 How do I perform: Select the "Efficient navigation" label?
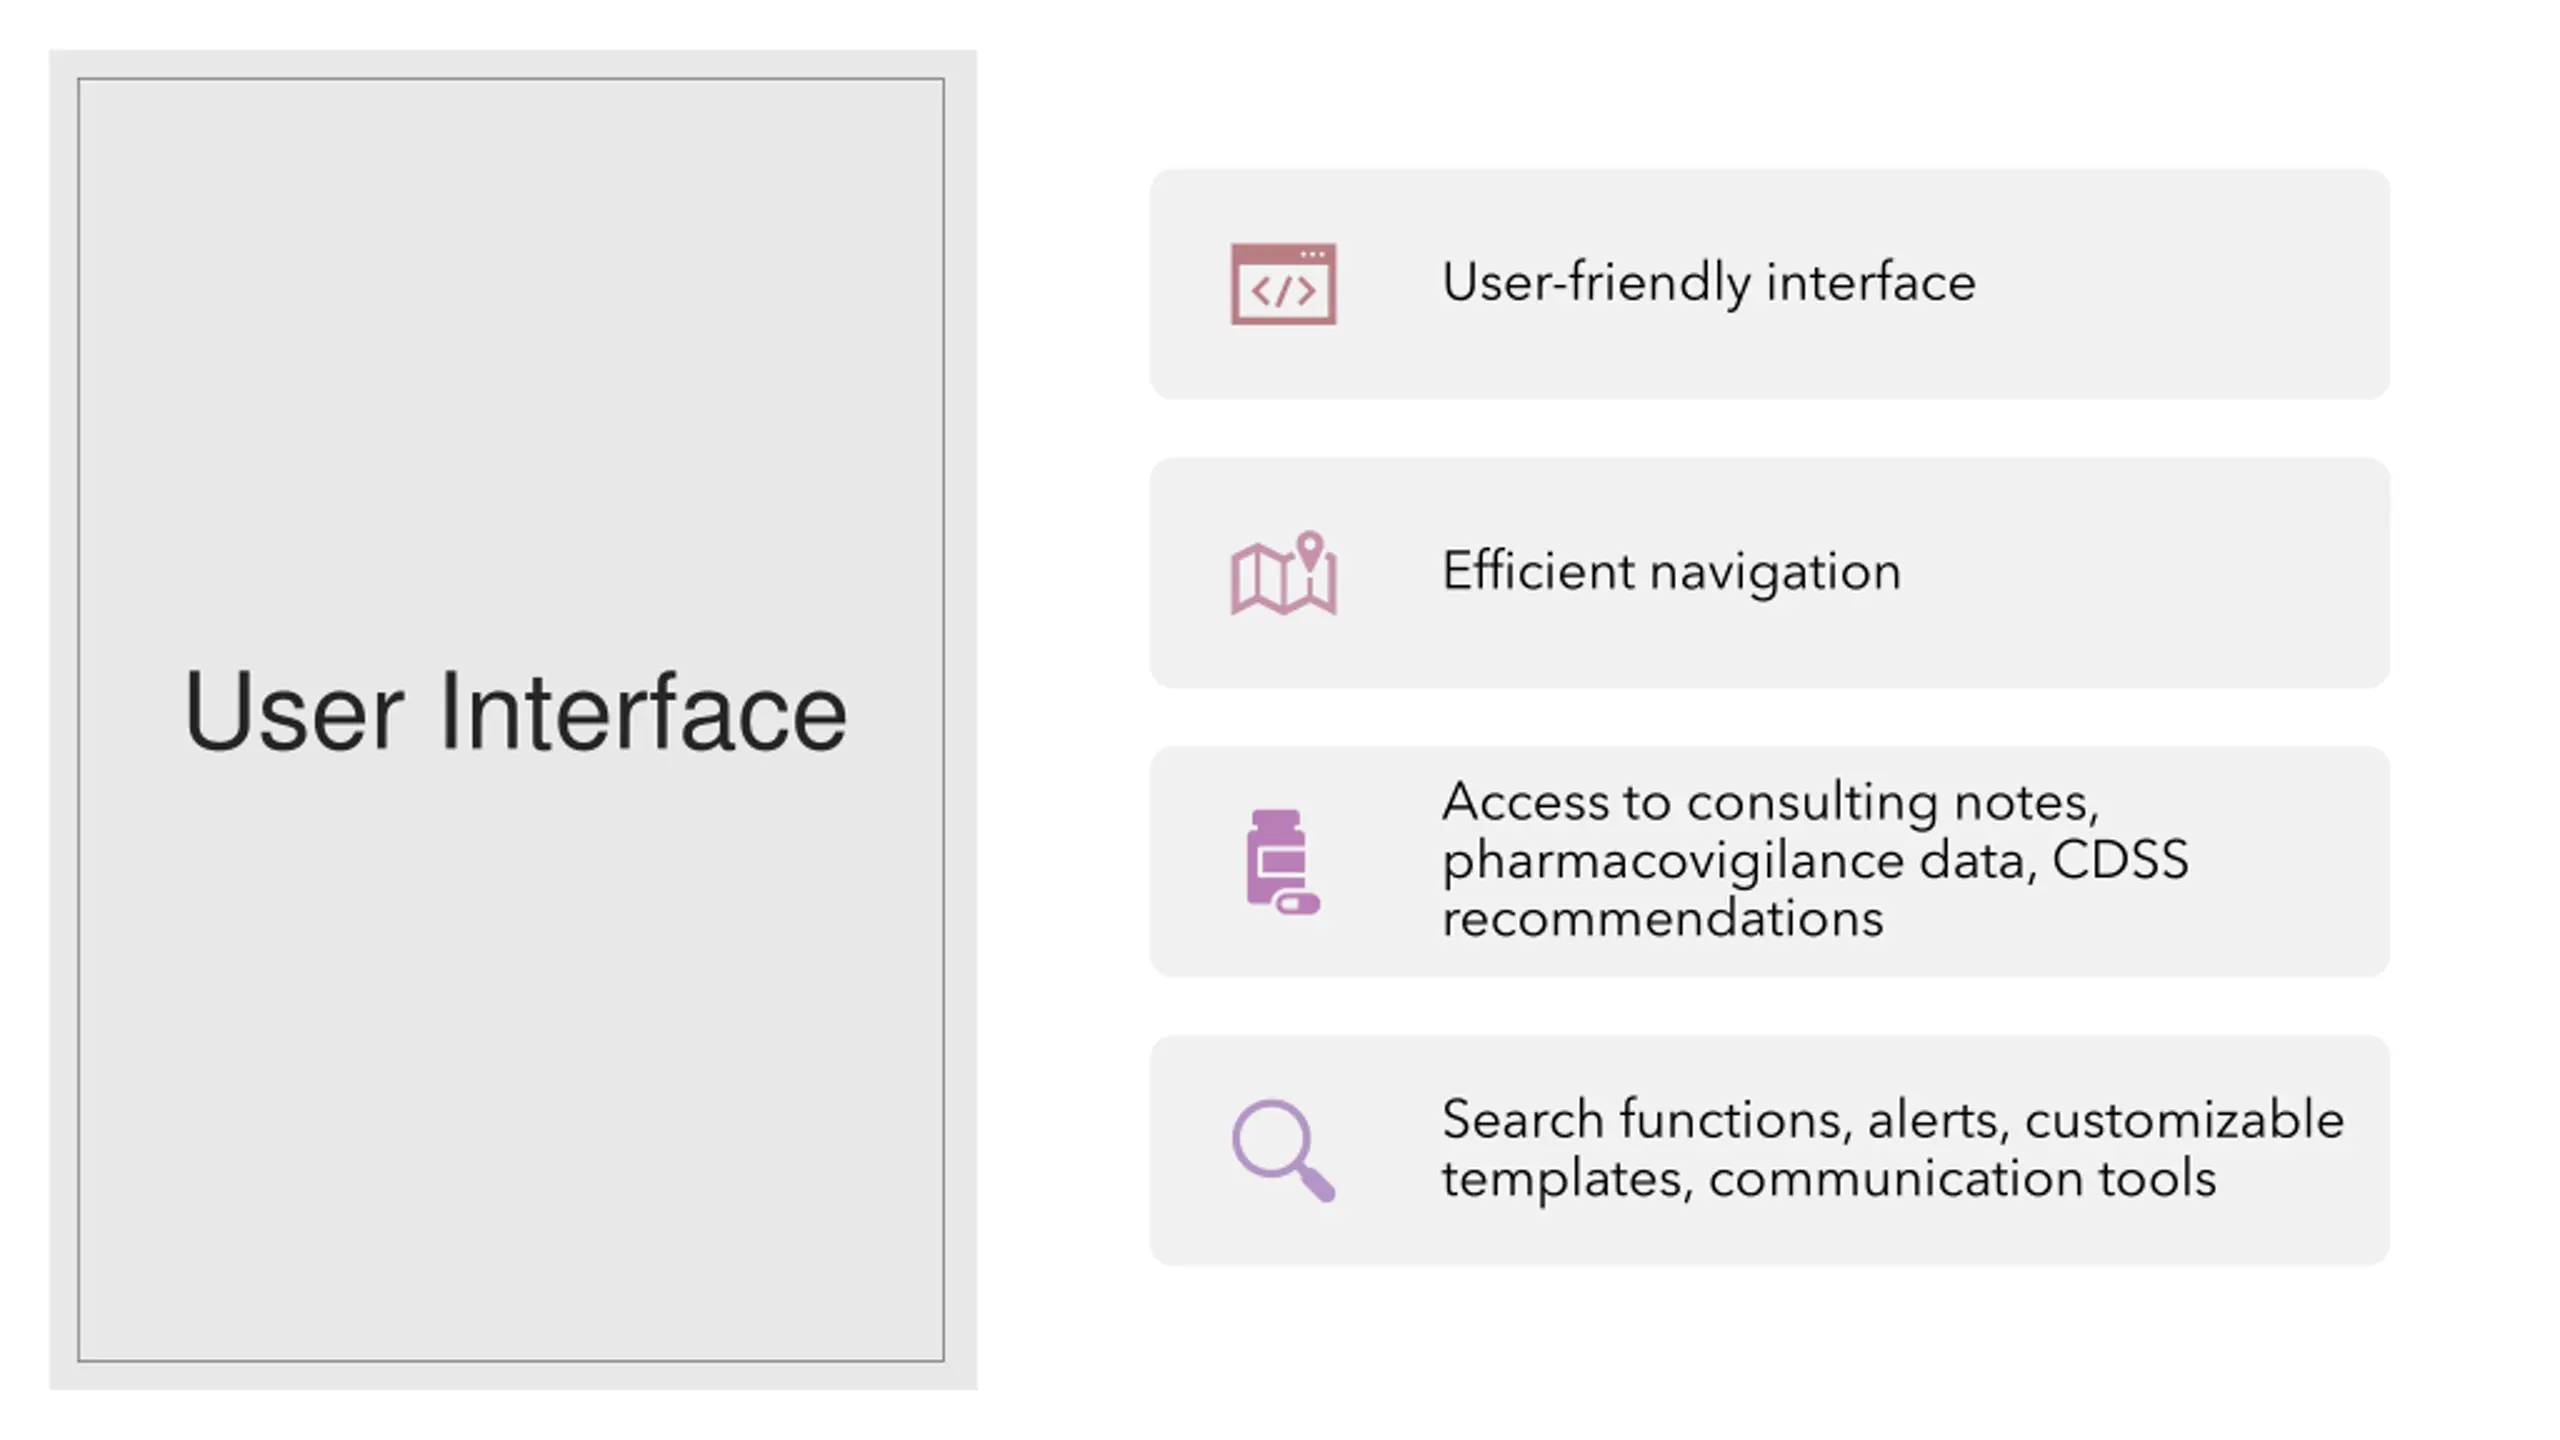click(1671, 572)
